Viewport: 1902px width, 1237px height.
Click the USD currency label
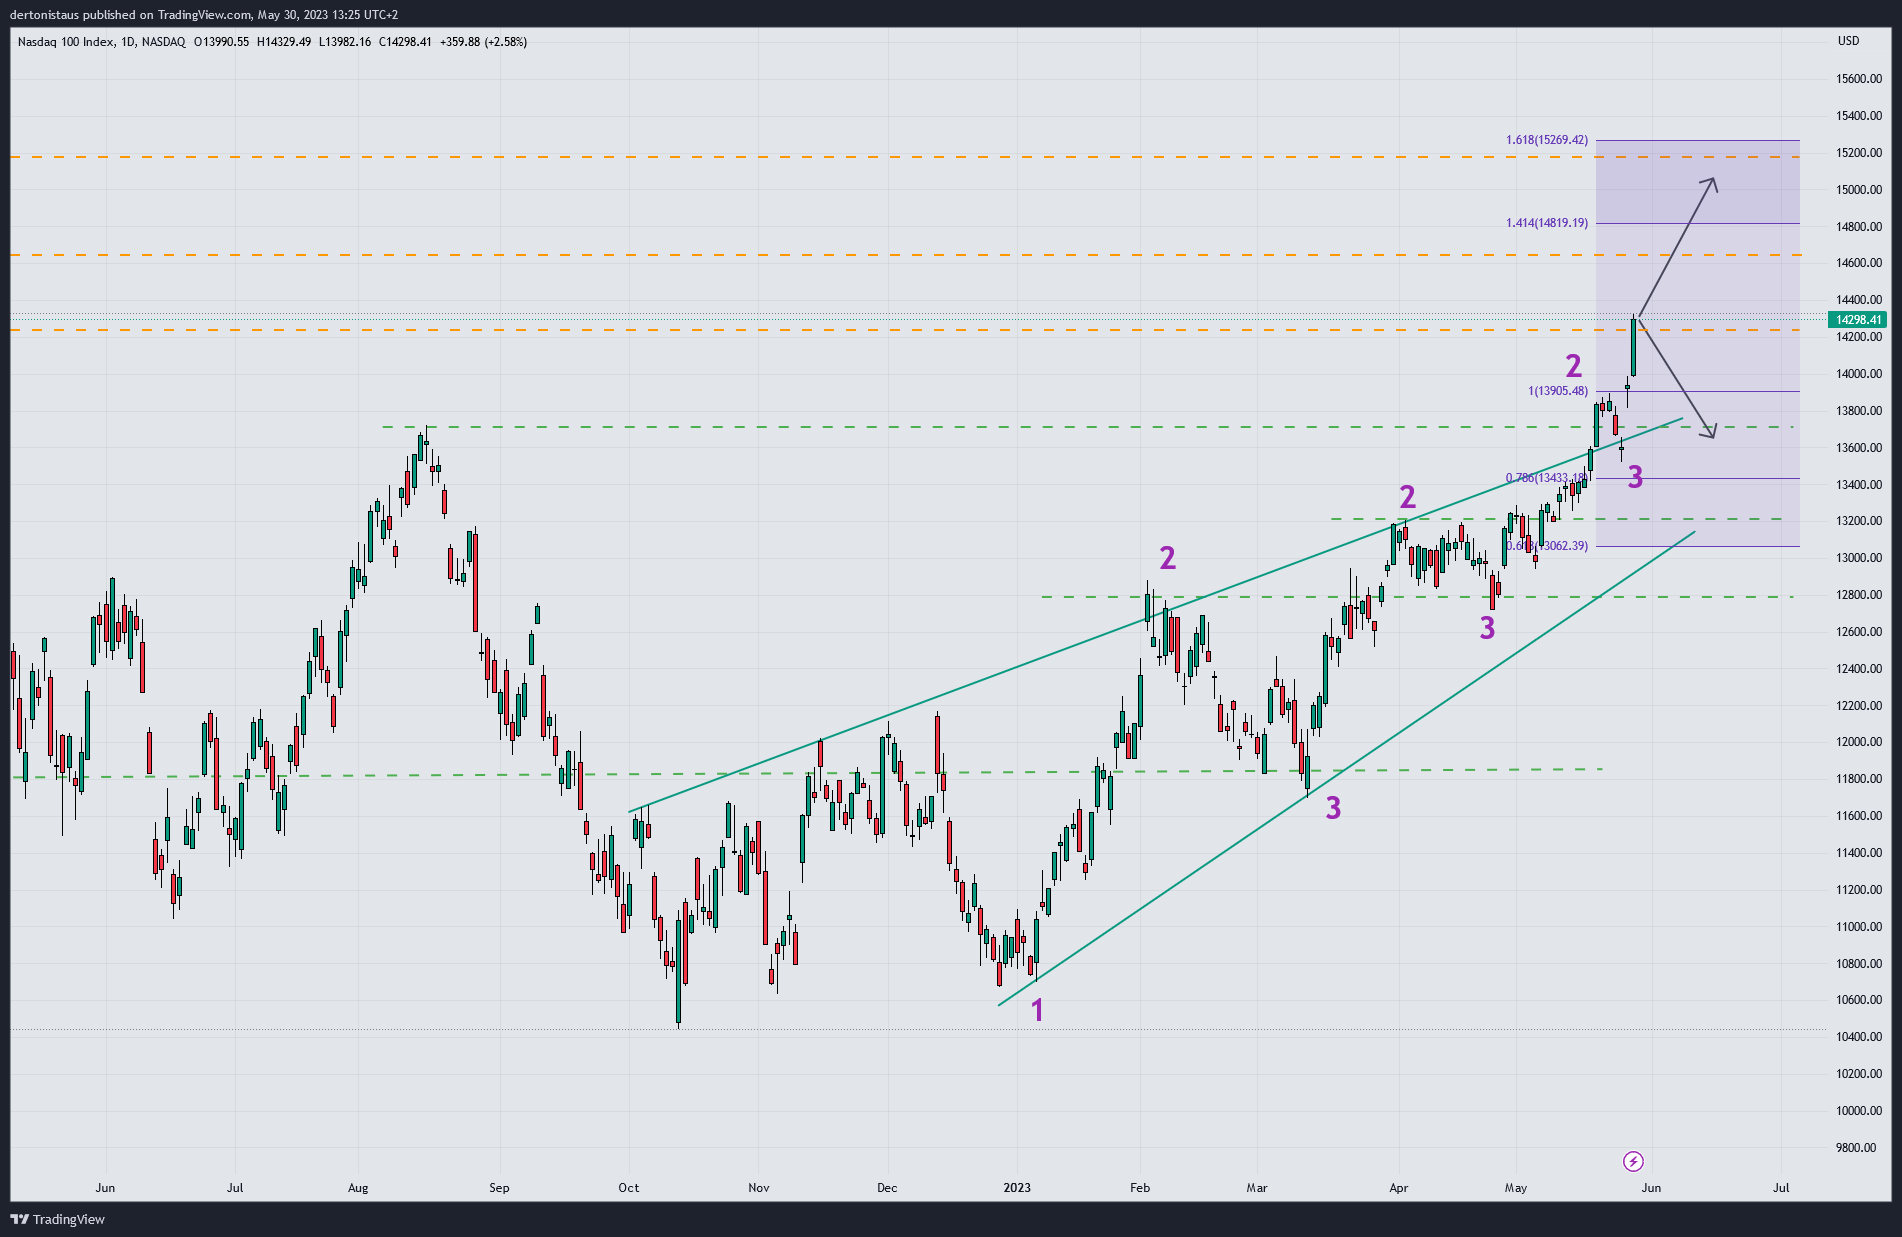click(x=1848, y=41)
